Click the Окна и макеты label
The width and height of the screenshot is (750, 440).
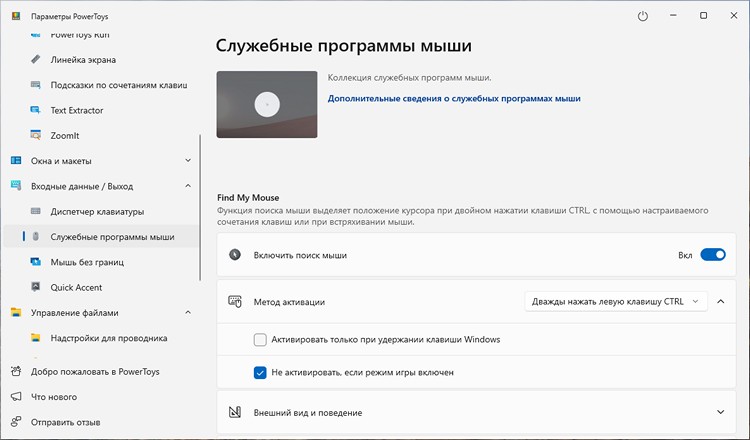coord(61,161)
